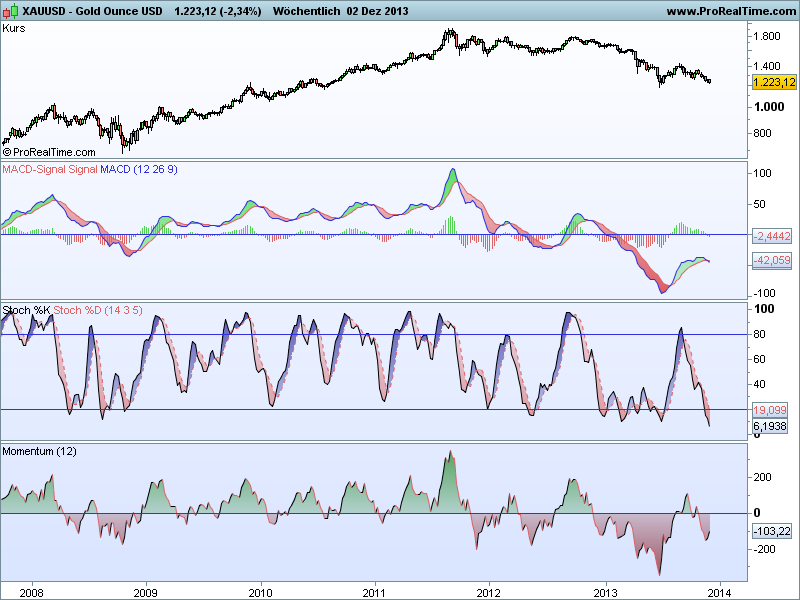Click the 1.000 price axis label

[x=769, y=107]
